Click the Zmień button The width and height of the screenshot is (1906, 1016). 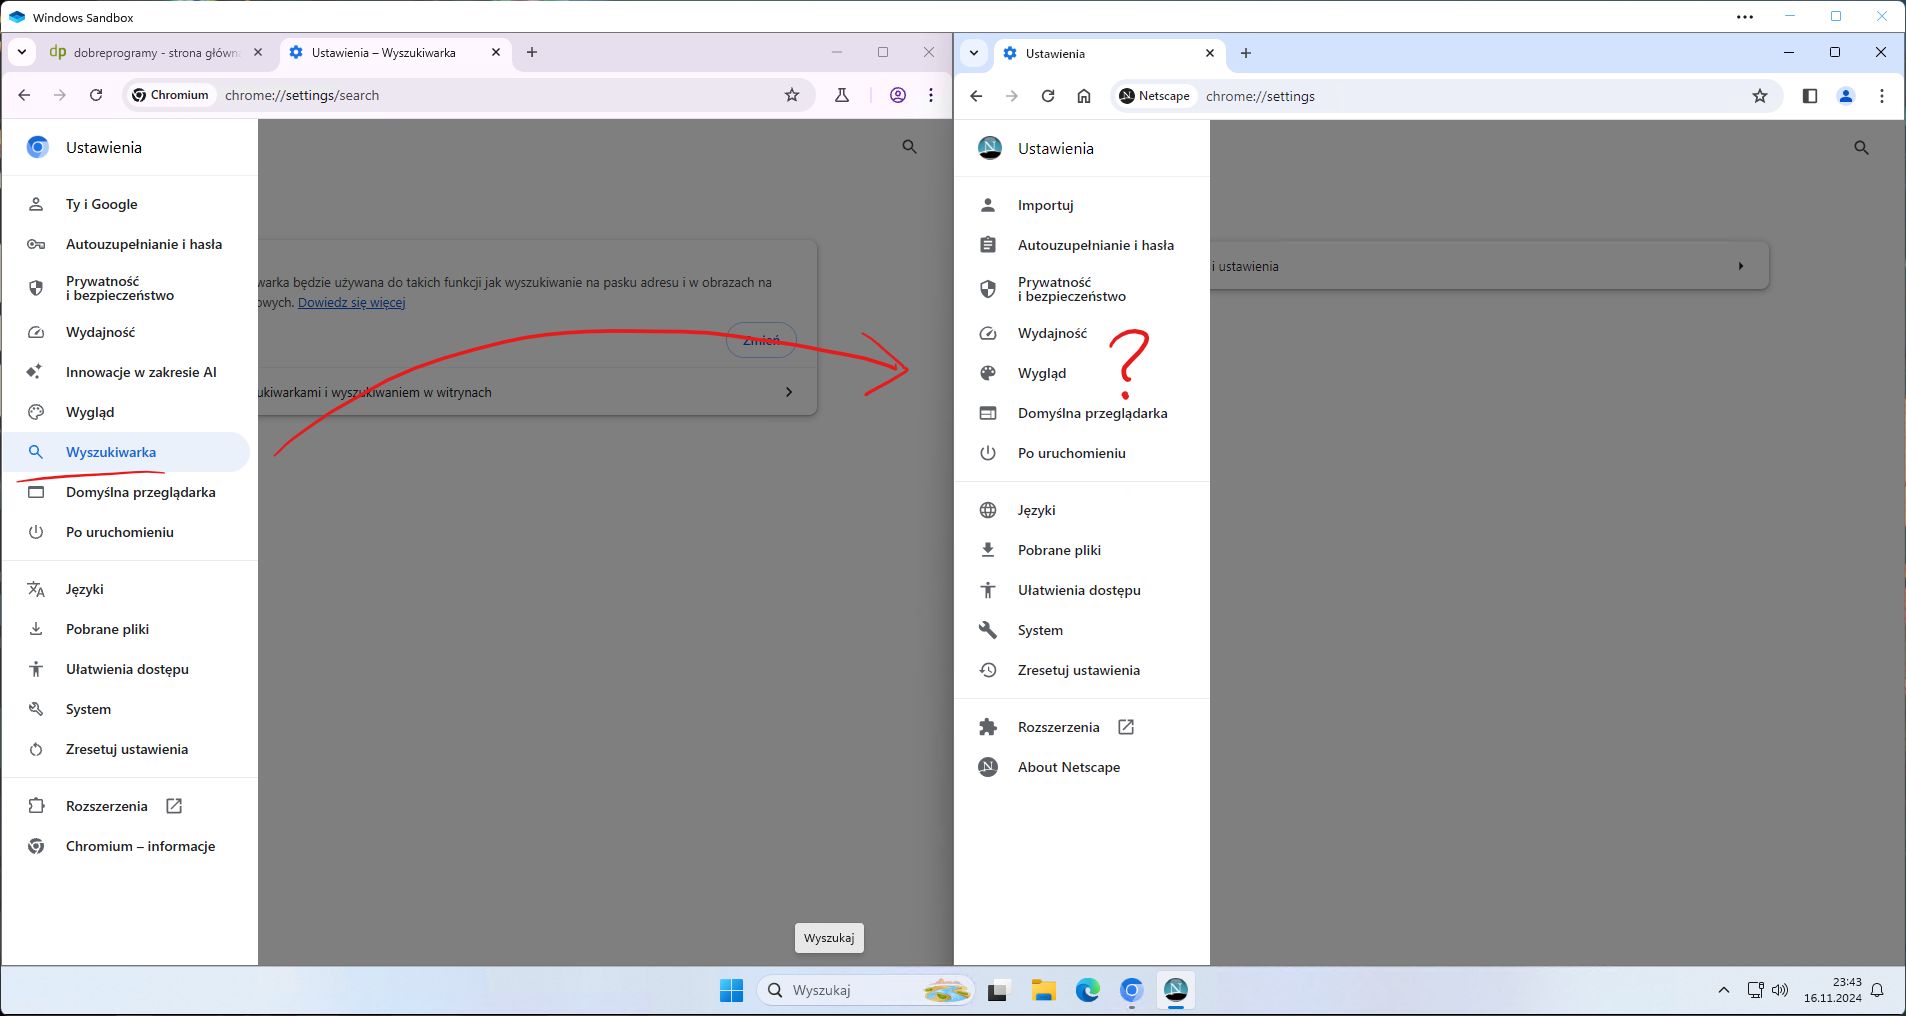pos(761,340)
